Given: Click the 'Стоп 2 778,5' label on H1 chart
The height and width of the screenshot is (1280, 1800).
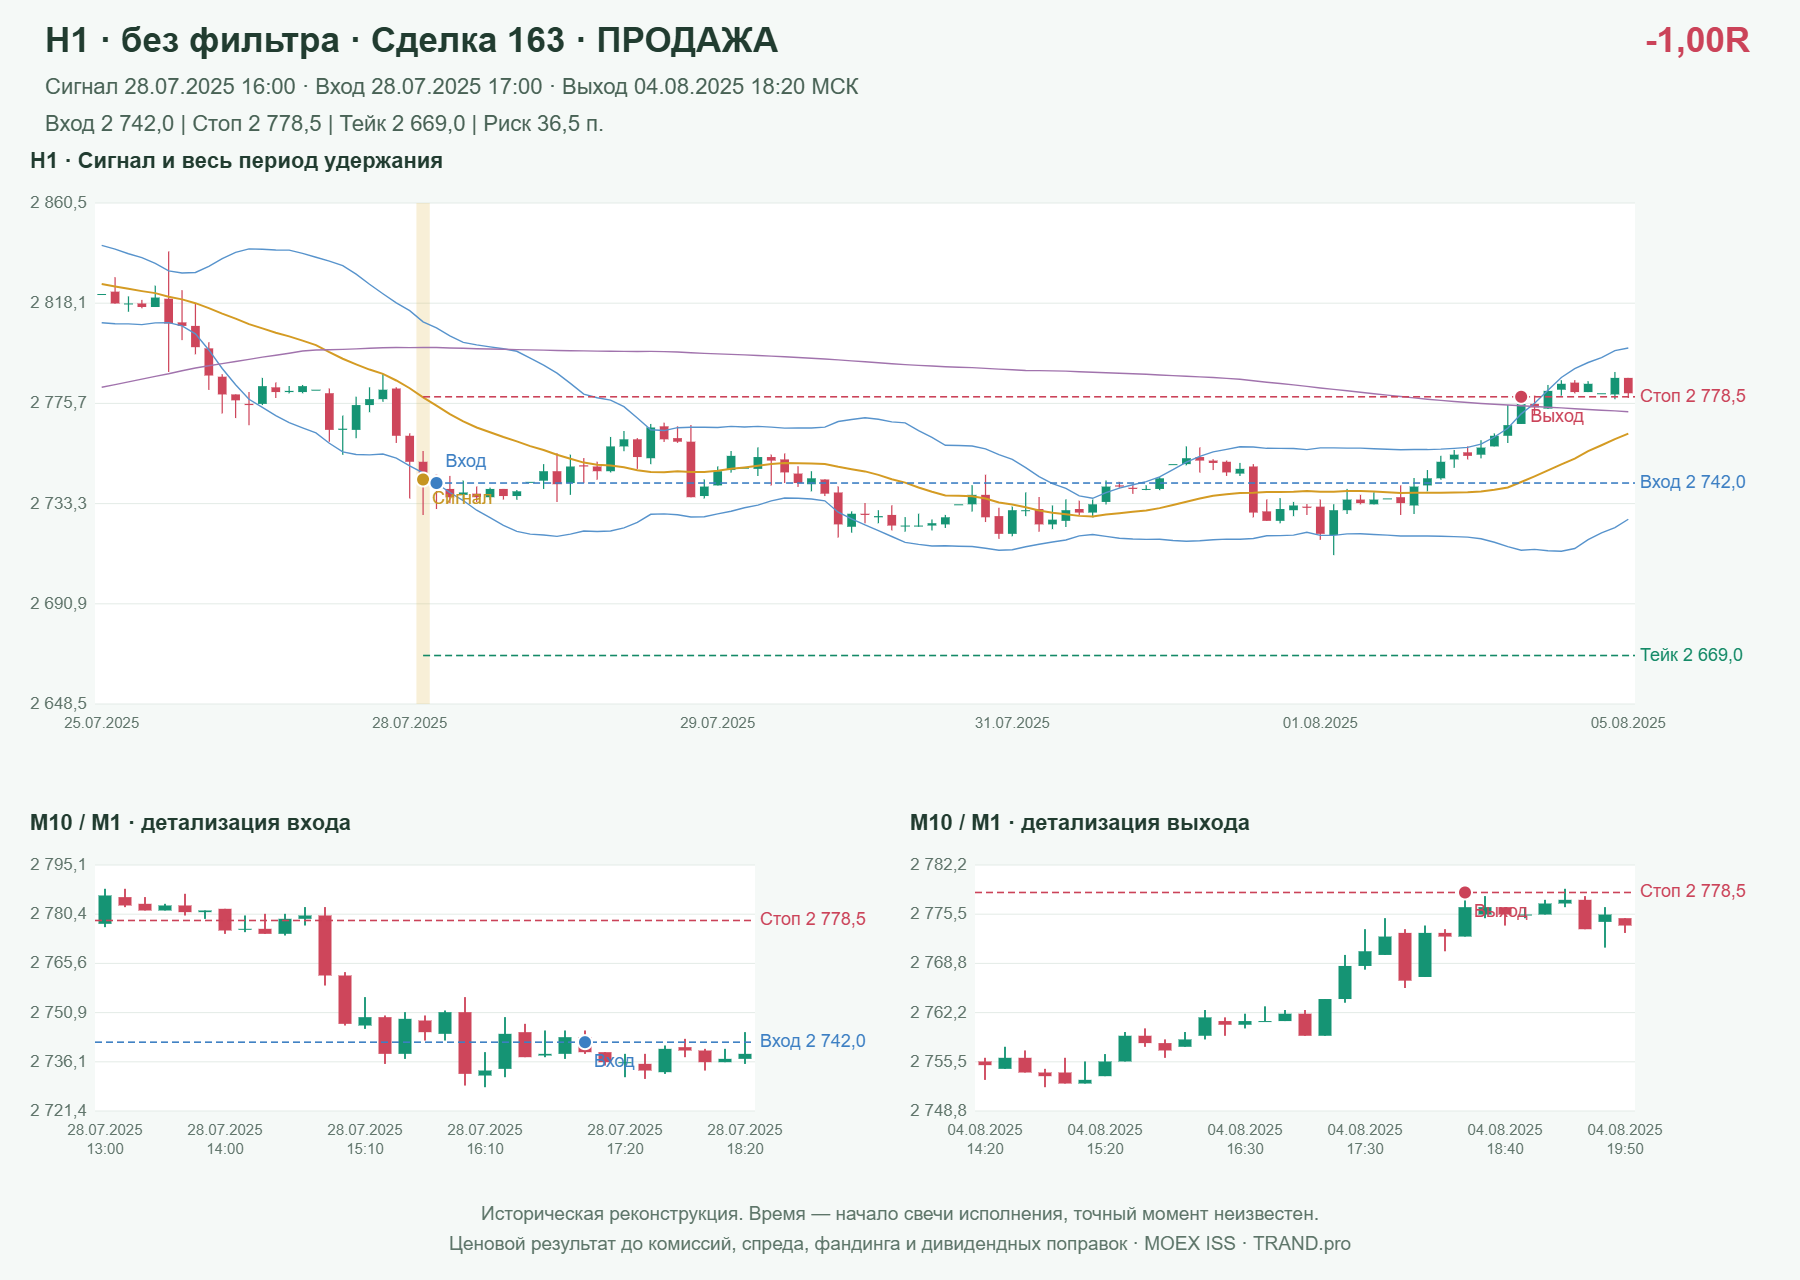Looking at the screenshot, I should (x=1693, y=396).
